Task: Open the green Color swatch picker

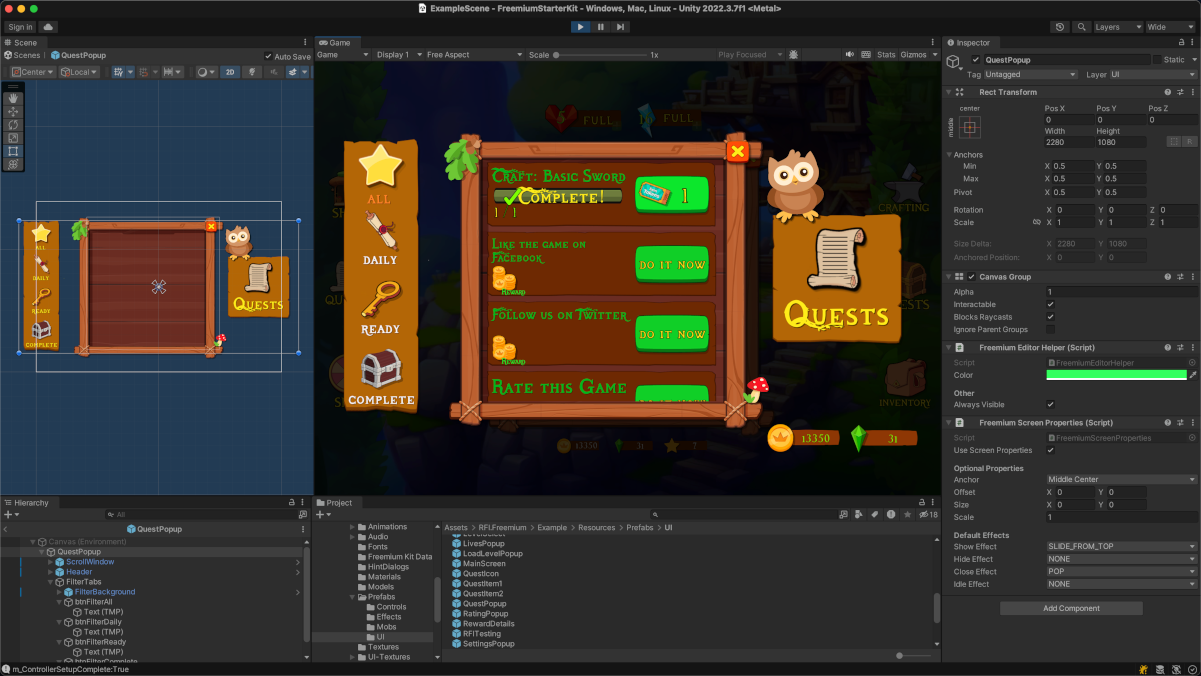Action: click(1115, 375)
